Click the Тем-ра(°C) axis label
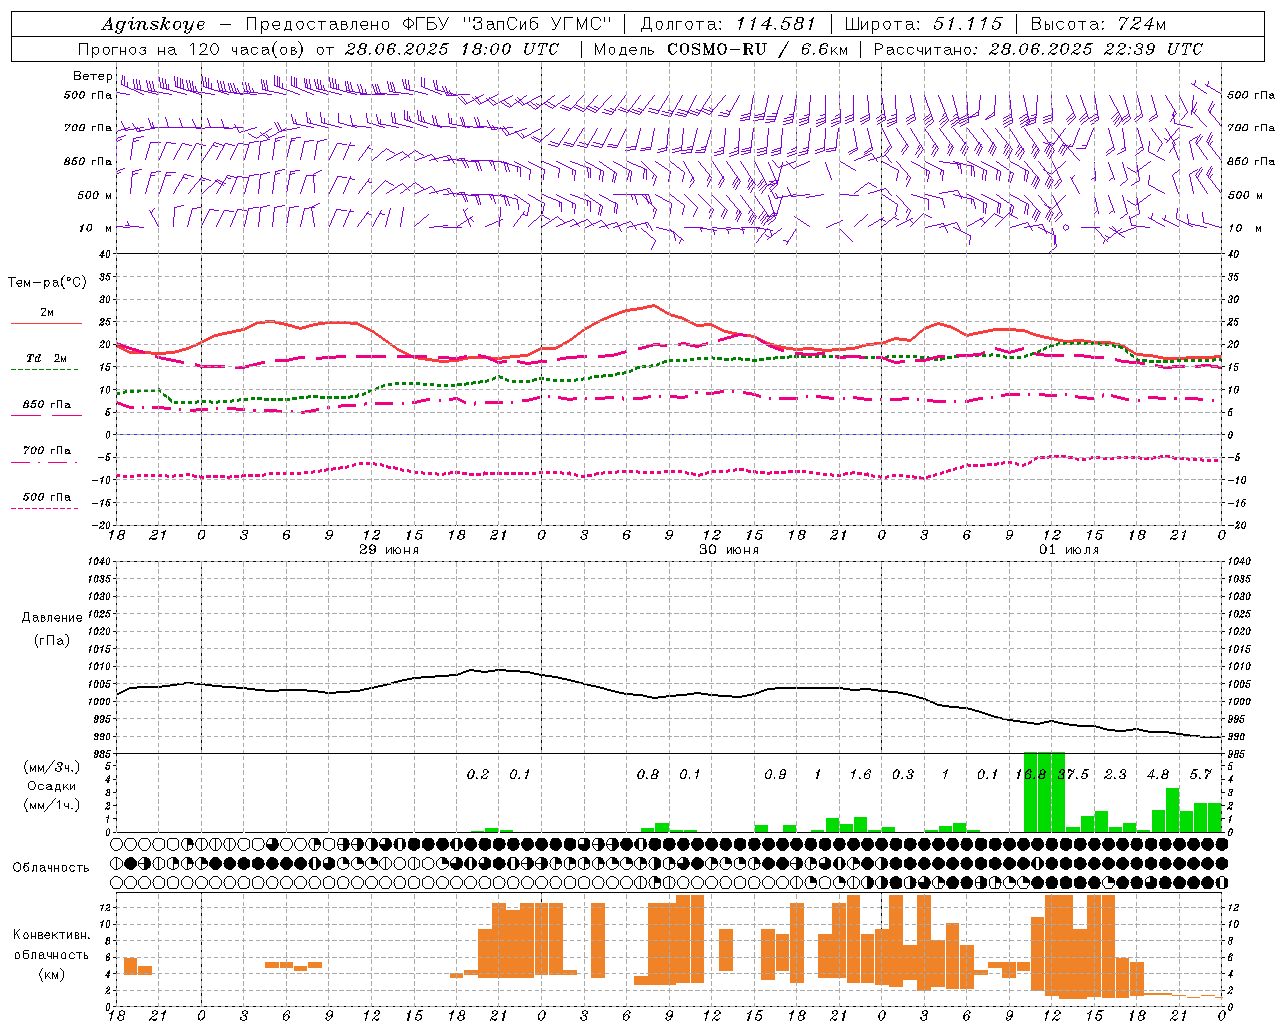This screenshot has width=1280, height=1024. coord(47,283)
